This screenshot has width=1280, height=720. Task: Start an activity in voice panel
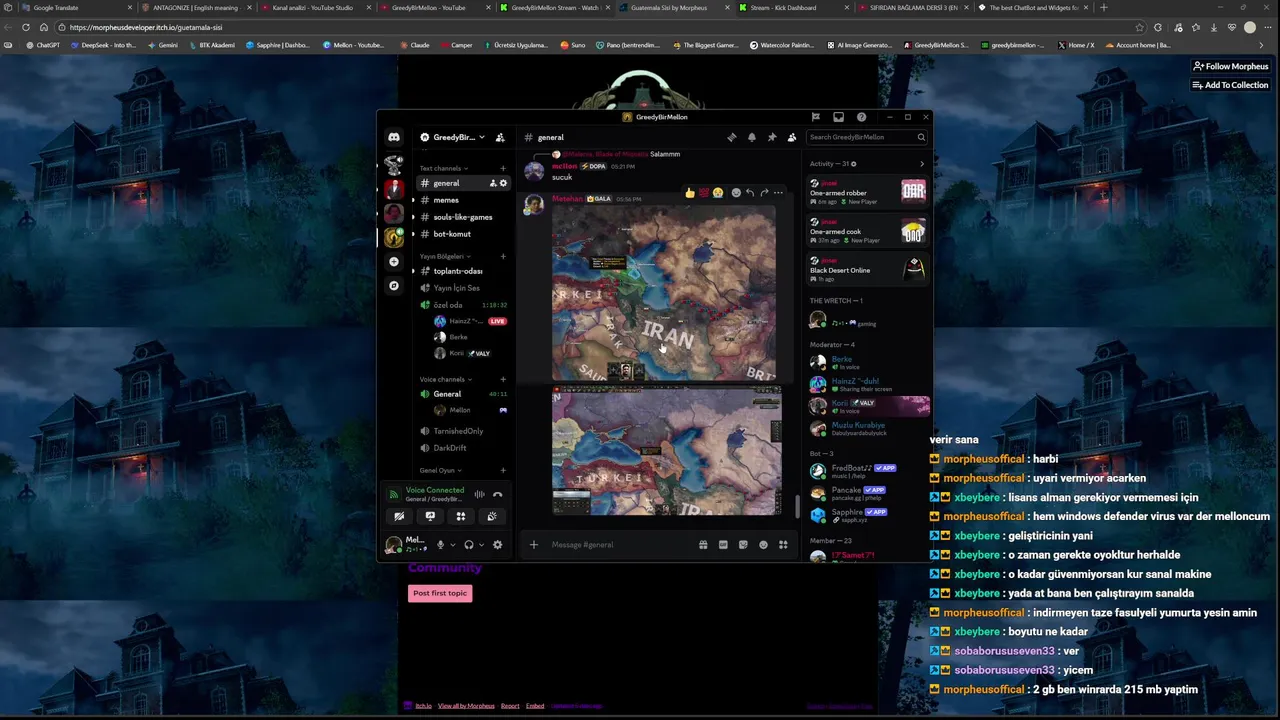click(461, 517)
